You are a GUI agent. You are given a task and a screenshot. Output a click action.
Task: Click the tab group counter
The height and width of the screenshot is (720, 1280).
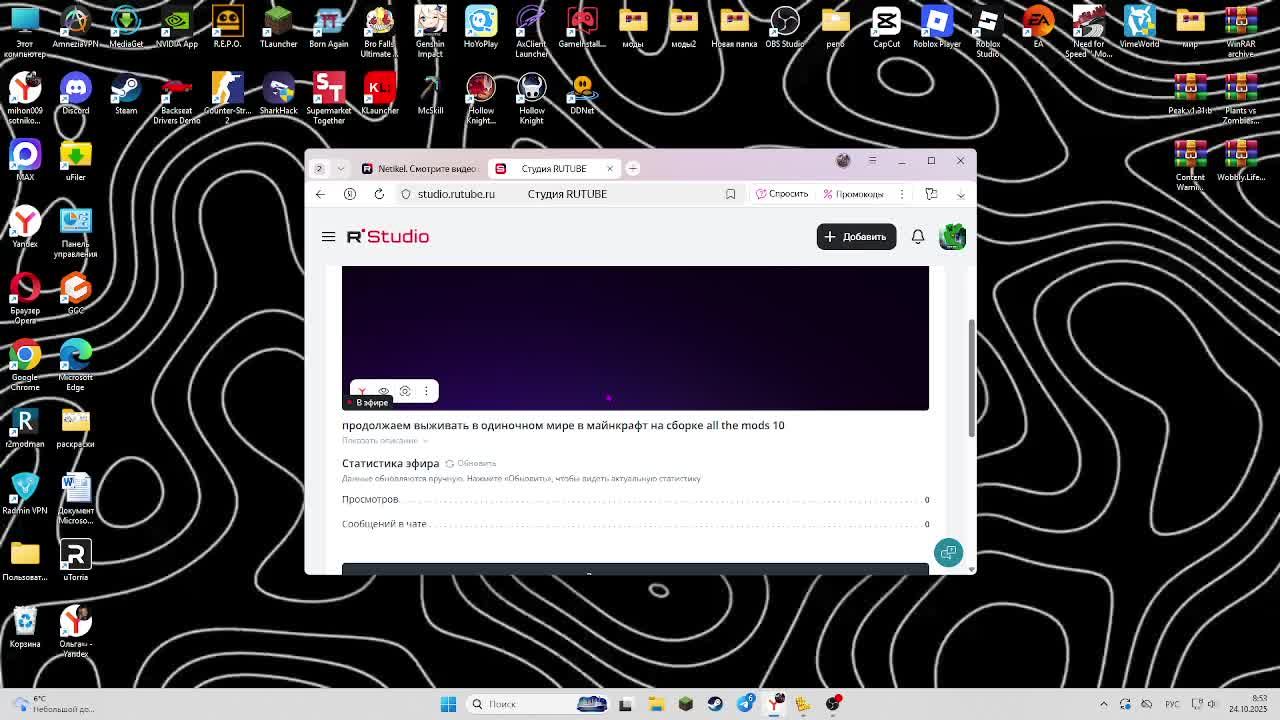(x=319, y=169)
